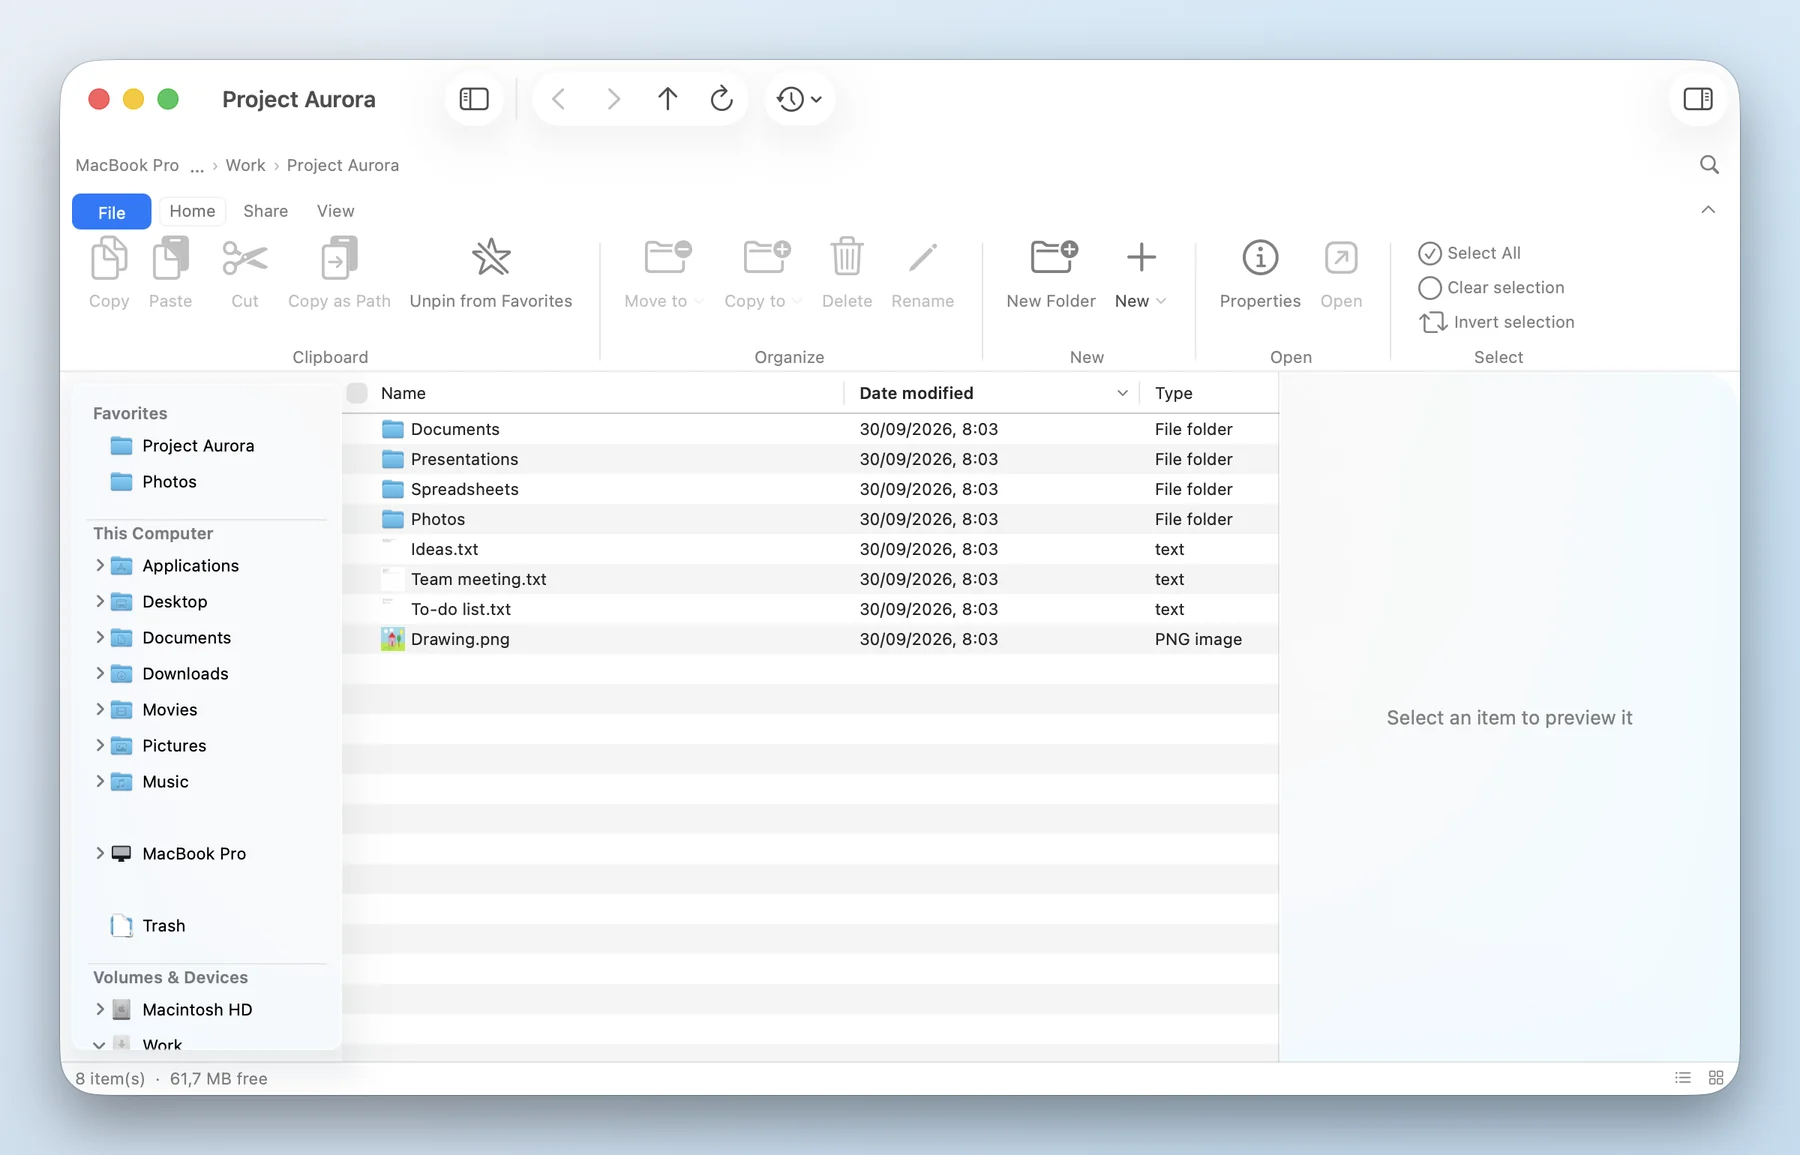Viewport: 1800px width, 1155px height.
Task: Expand the Desktop tree item
Action: (x=100, y=601)
